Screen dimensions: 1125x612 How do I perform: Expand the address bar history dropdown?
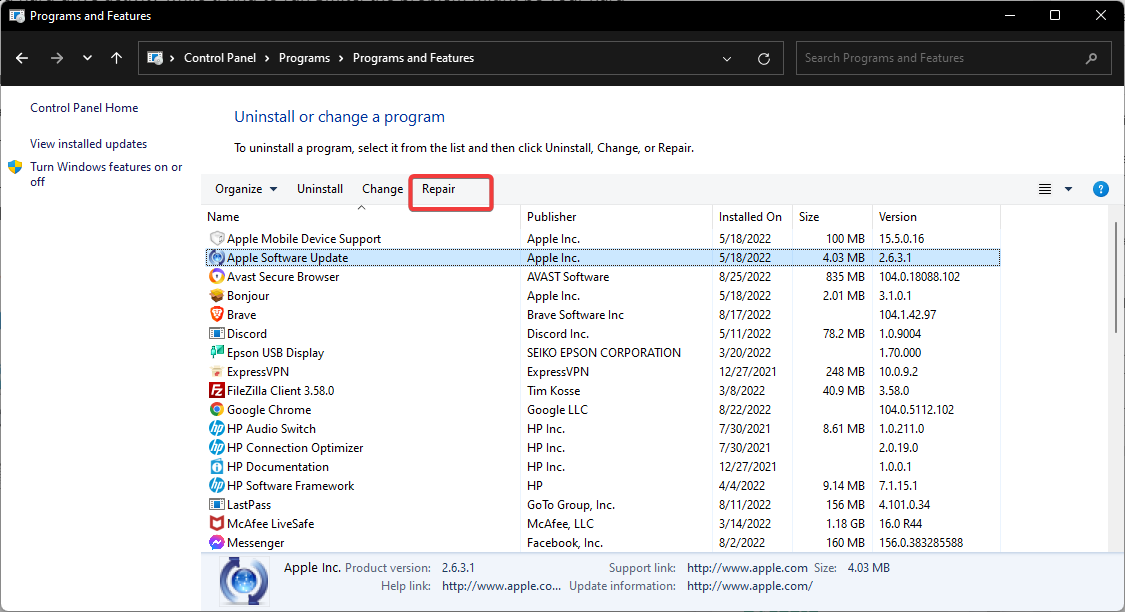tap(728, 58)
